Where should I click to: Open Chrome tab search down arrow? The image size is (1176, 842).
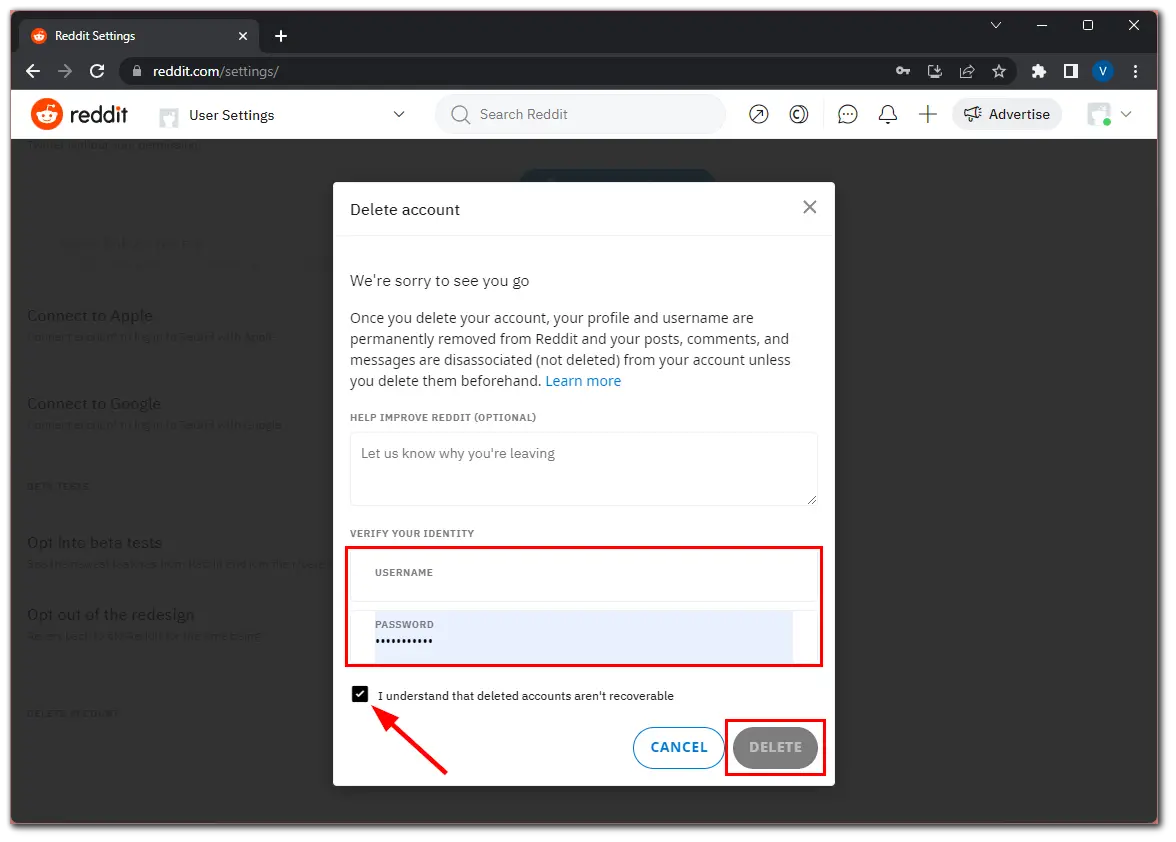click(996, 25)
